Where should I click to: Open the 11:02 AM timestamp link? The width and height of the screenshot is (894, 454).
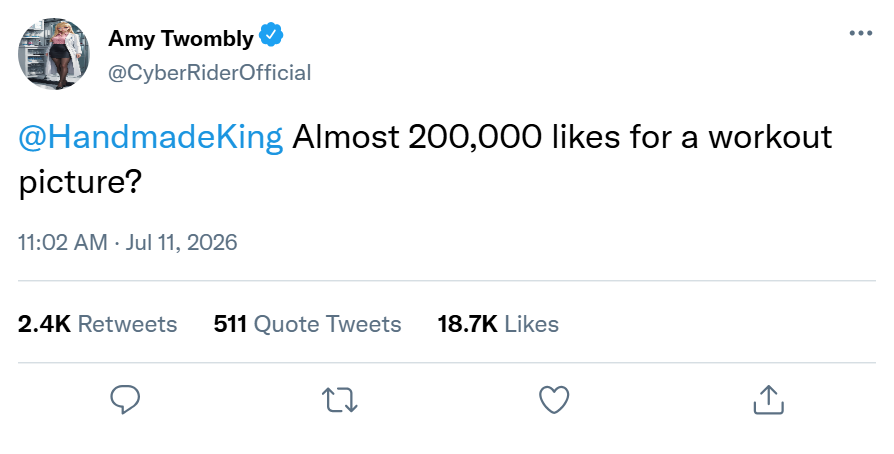(x=63, y=242)
